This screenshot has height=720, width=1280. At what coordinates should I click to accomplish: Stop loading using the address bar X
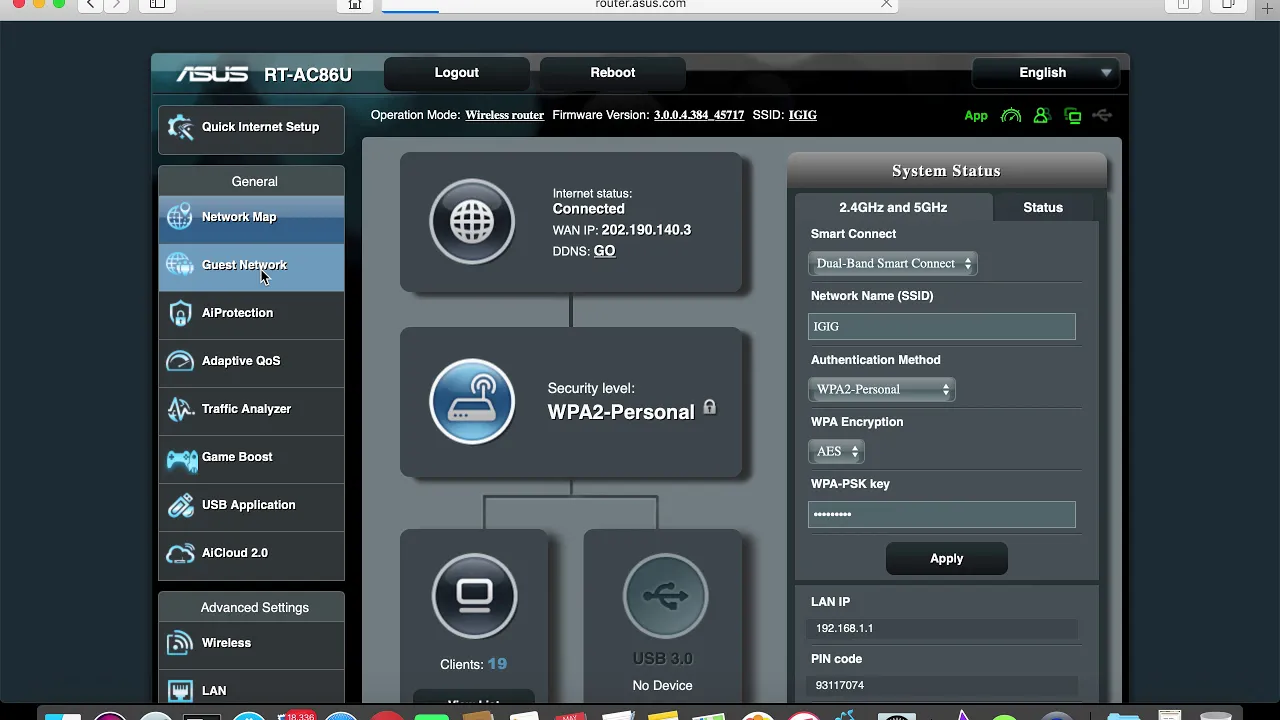(886, 4)
